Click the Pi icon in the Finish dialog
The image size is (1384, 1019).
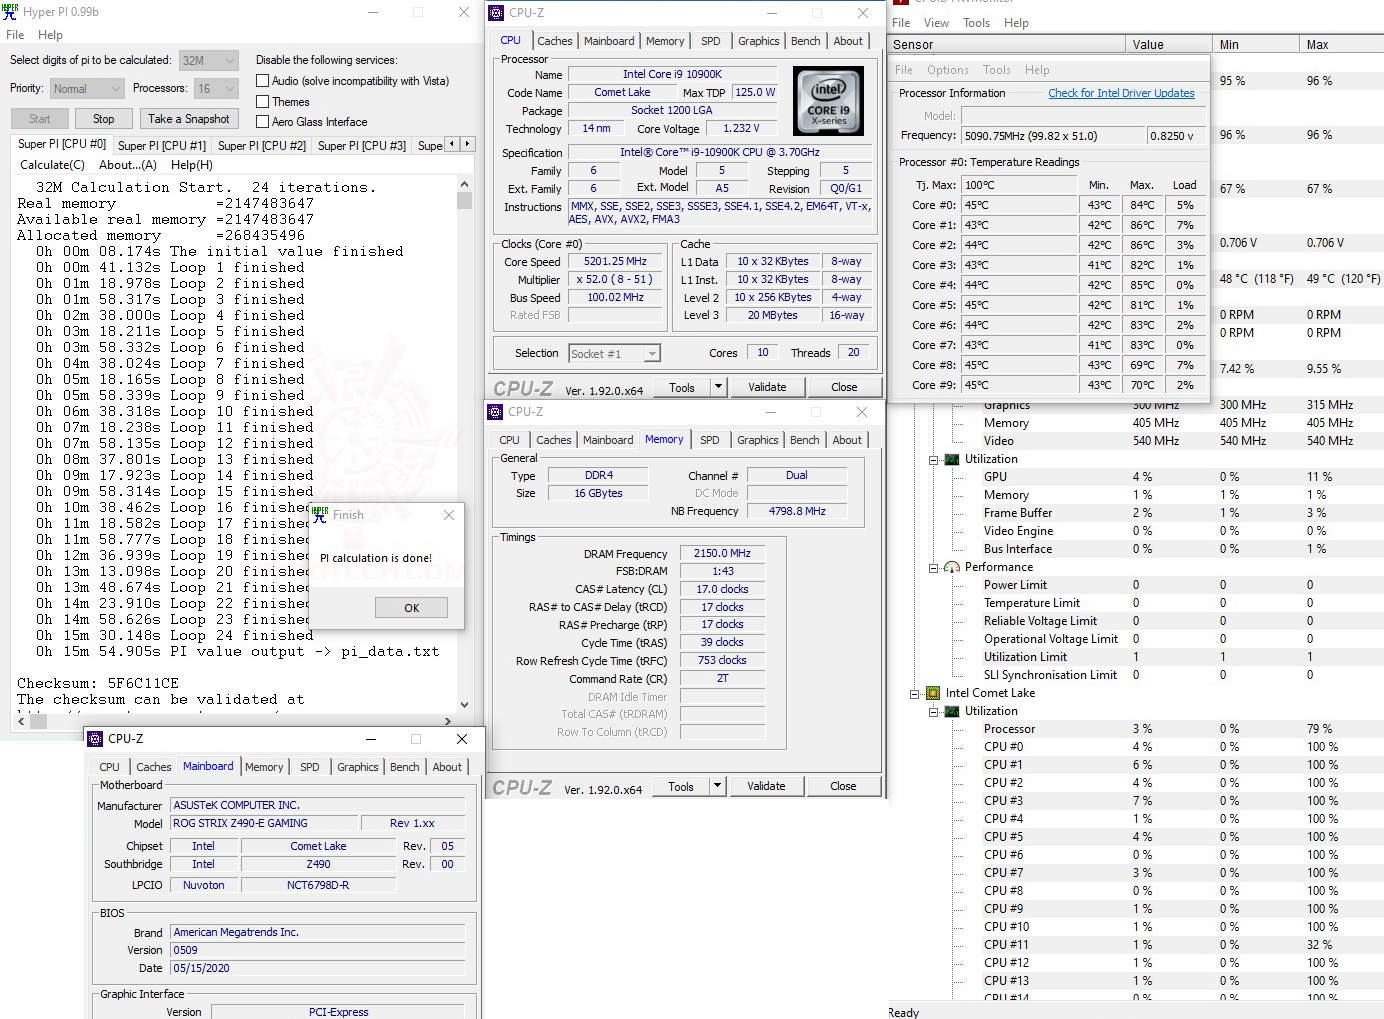pyautogui.click(x=319, y=514)
